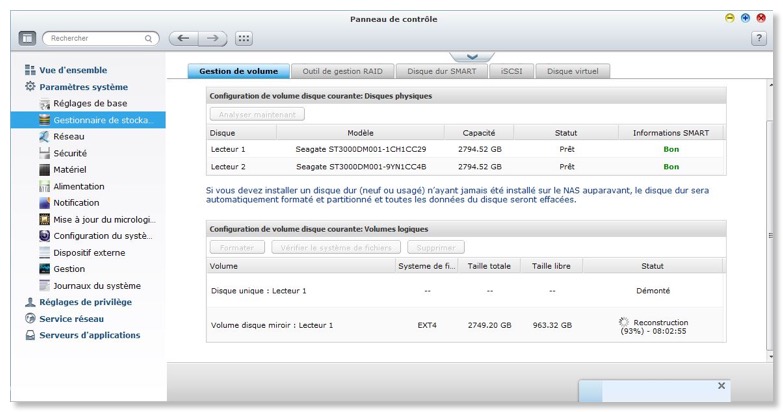Open the Réseau settings icon

pos(44,136)
